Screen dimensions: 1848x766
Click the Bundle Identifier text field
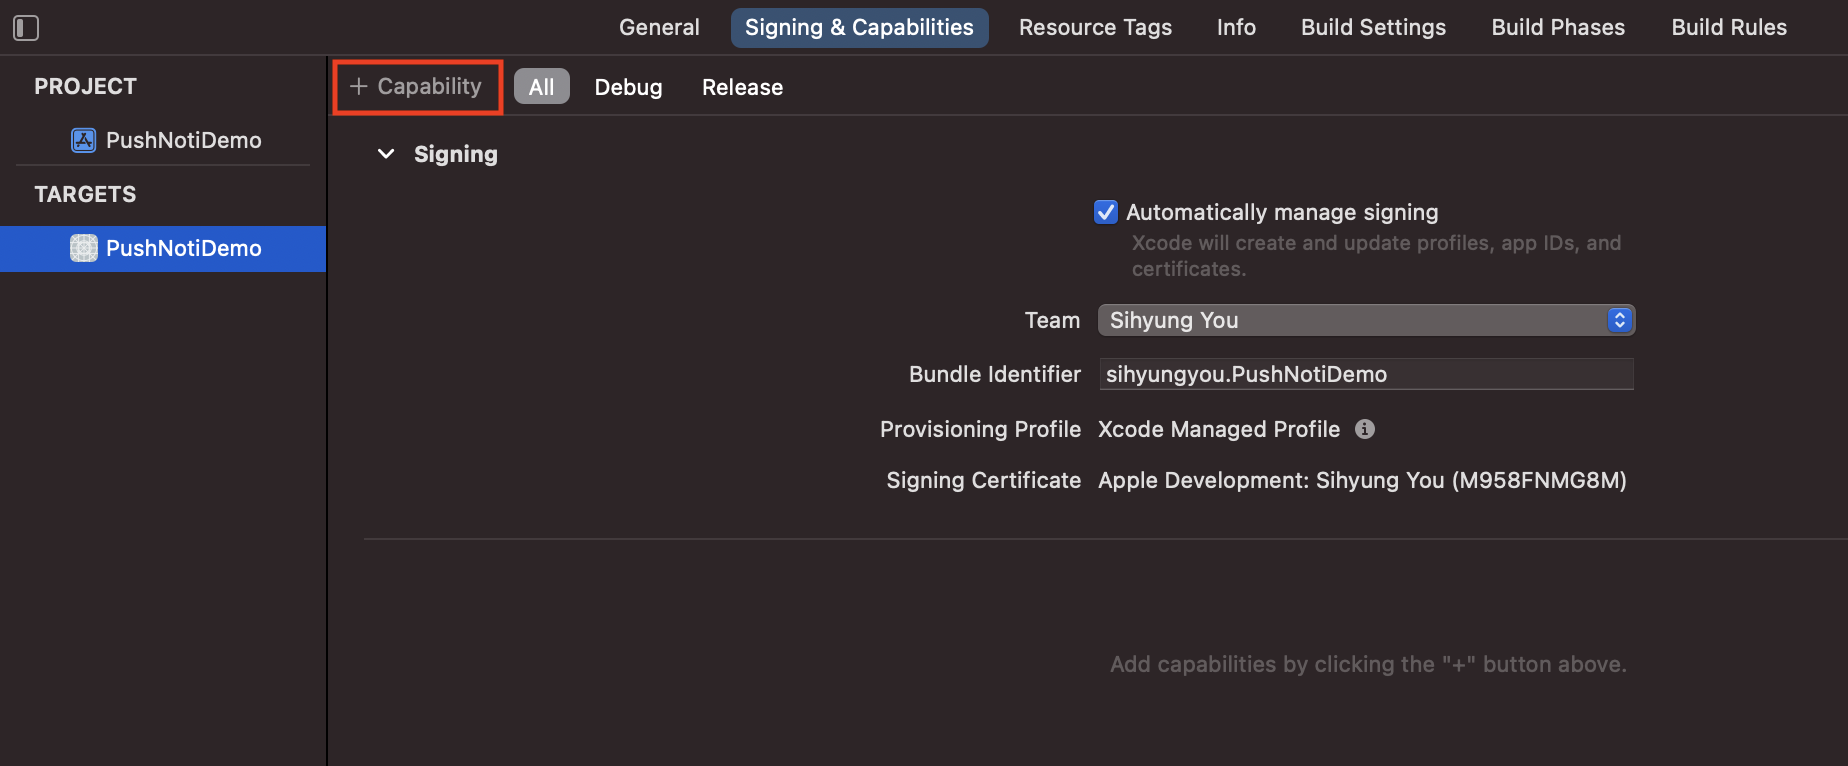(x=1366, y=374)
